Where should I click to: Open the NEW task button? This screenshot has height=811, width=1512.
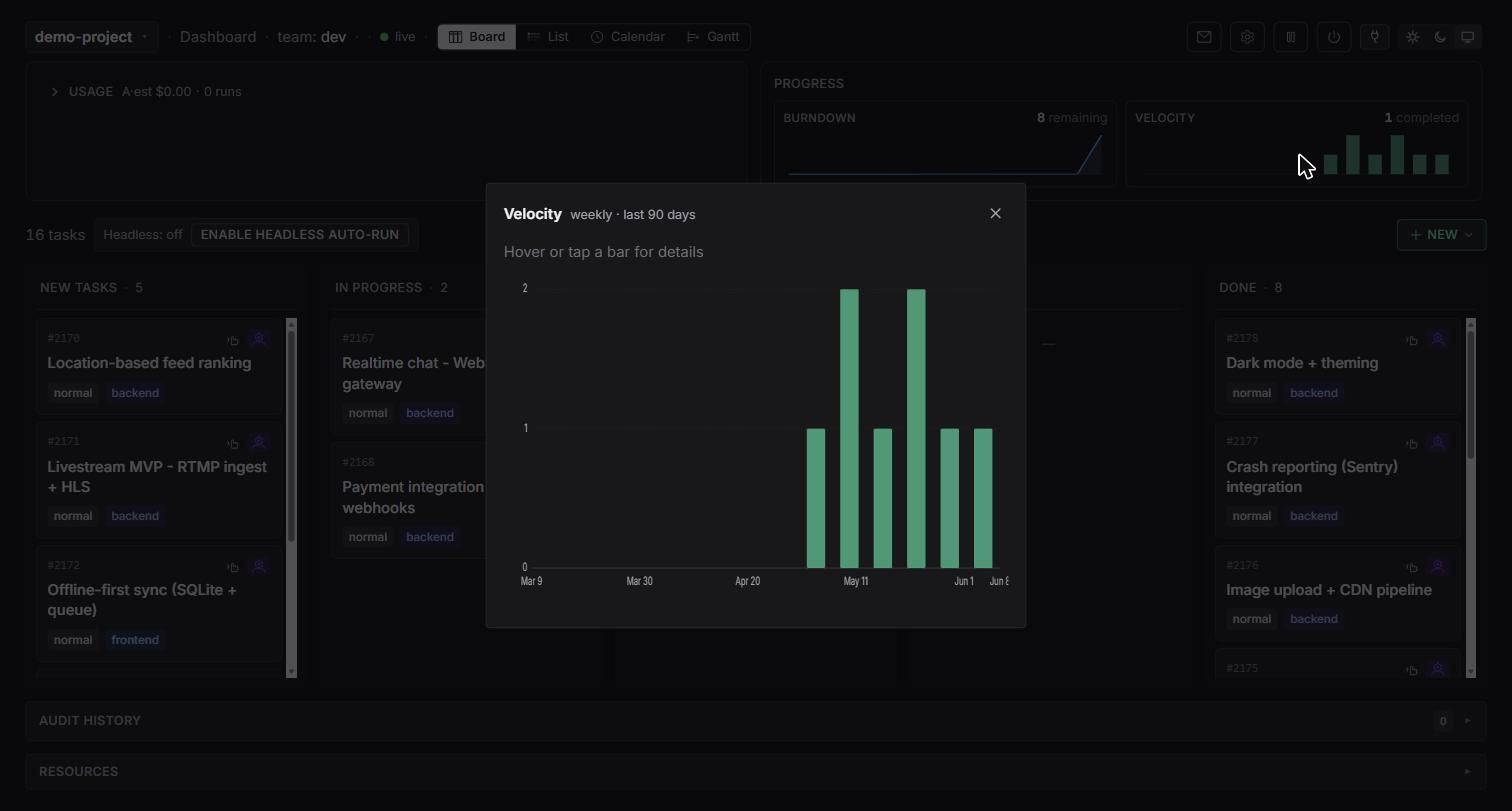1441,235
